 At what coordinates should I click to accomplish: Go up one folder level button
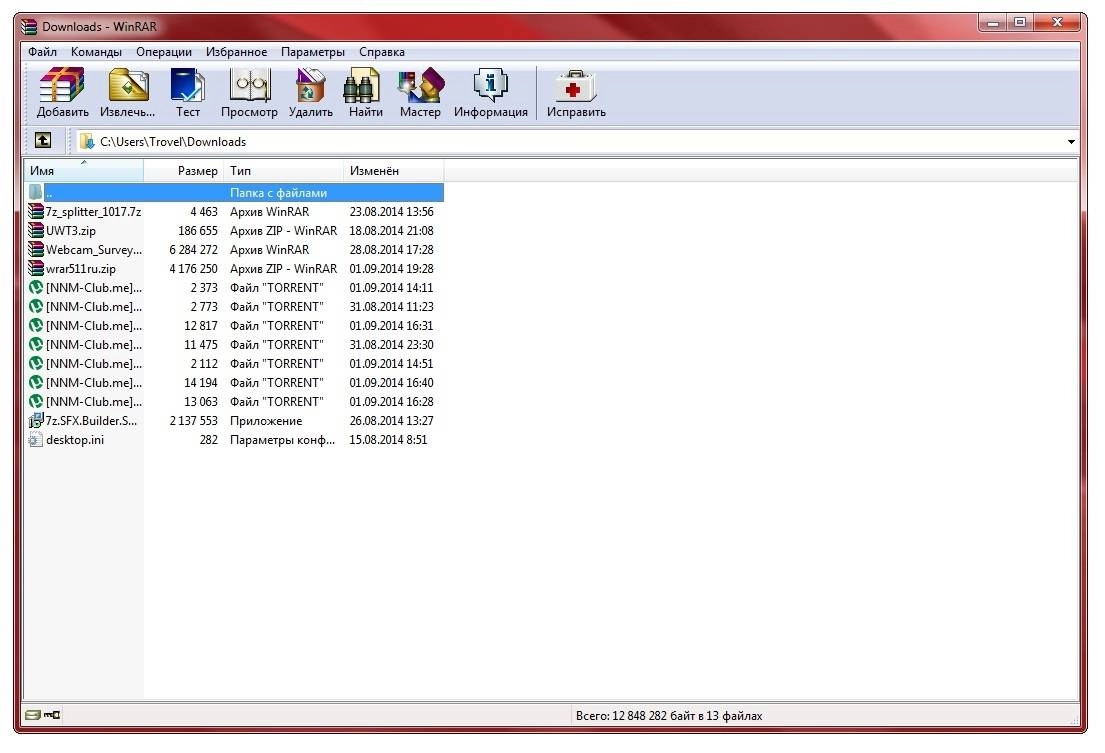point(43,140)
